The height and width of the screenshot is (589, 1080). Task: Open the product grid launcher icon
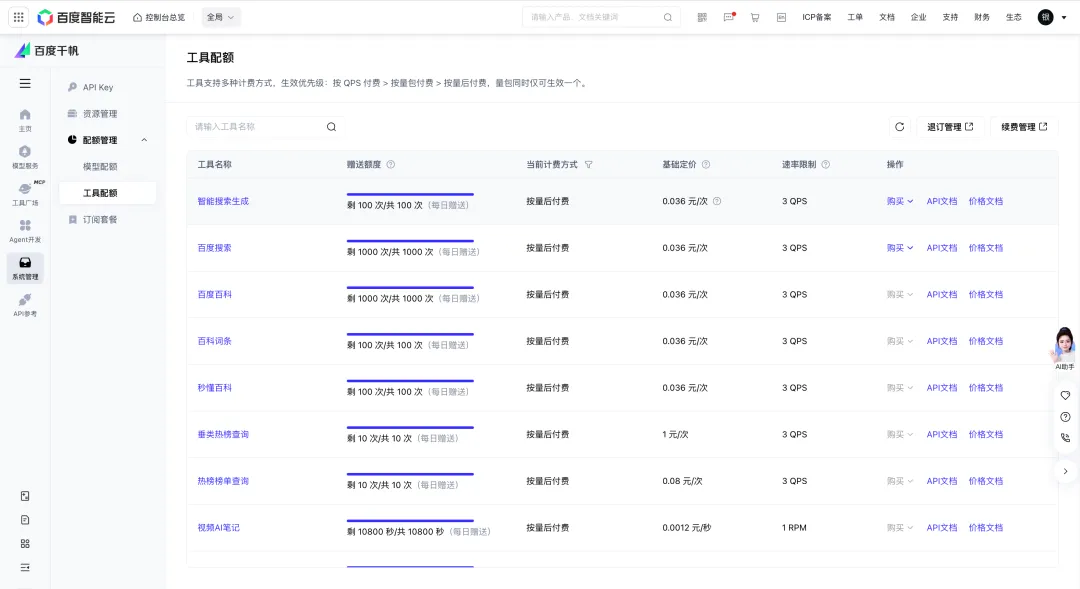click(19, 17)
